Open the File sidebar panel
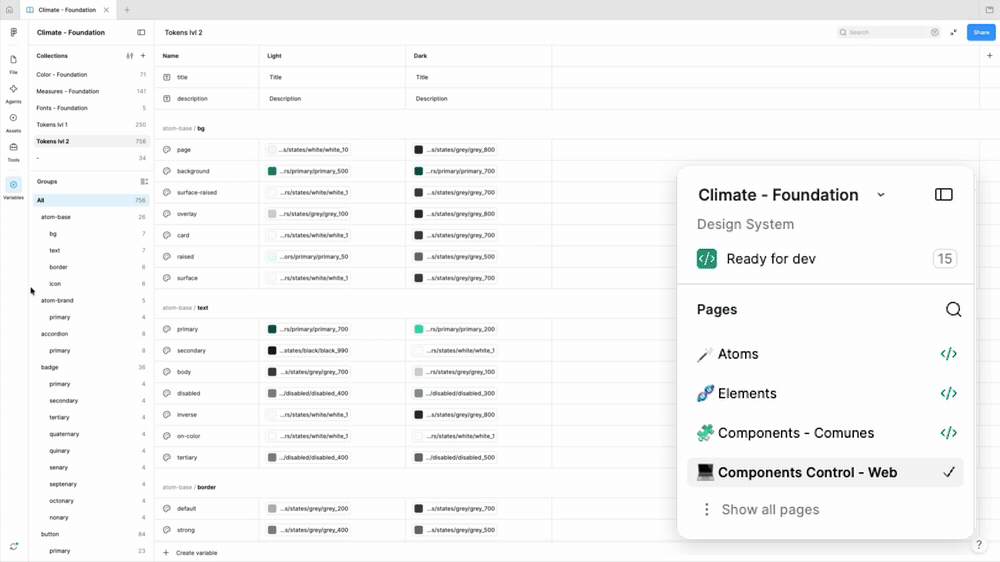 click(x=13, y=64)
